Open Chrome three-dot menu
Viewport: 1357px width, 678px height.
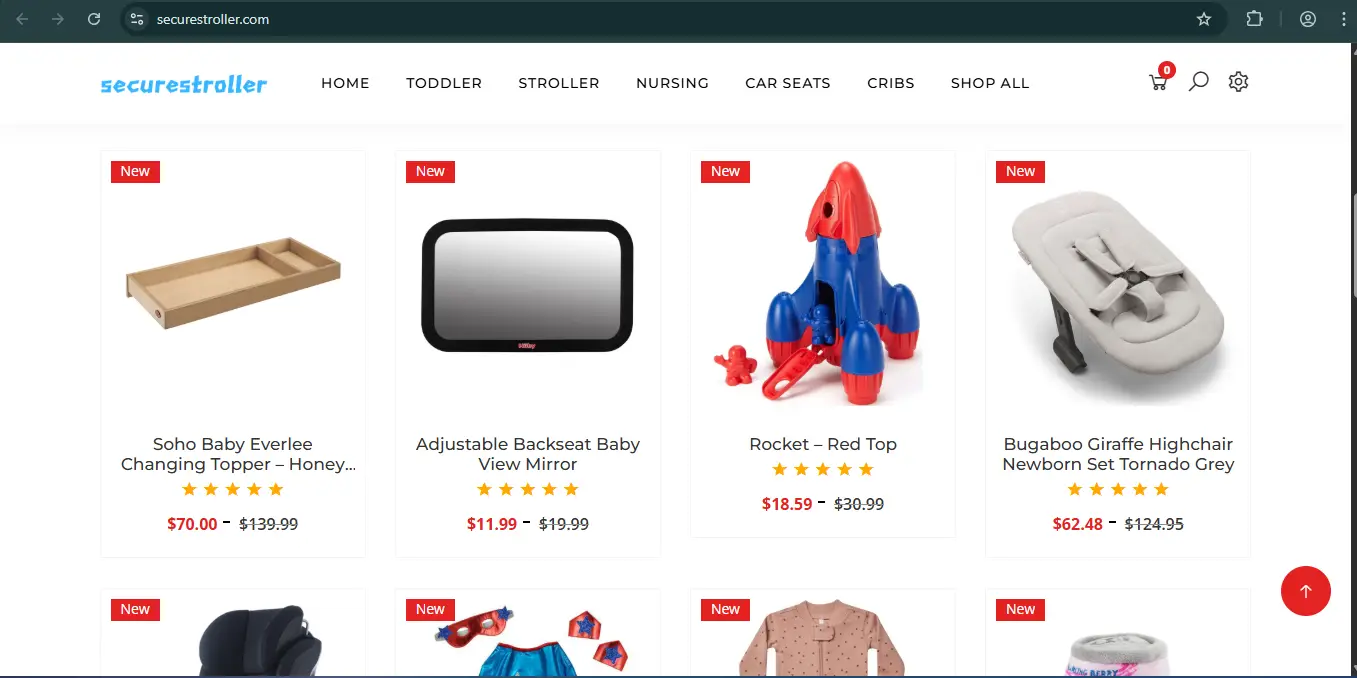tap(1343, 19)
